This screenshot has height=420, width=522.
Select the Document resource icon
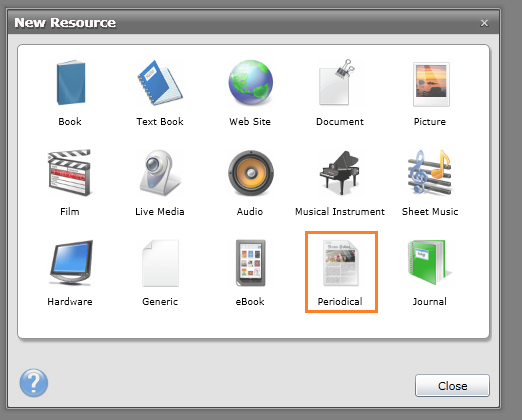pyautogui.click(x=337, y=82)
